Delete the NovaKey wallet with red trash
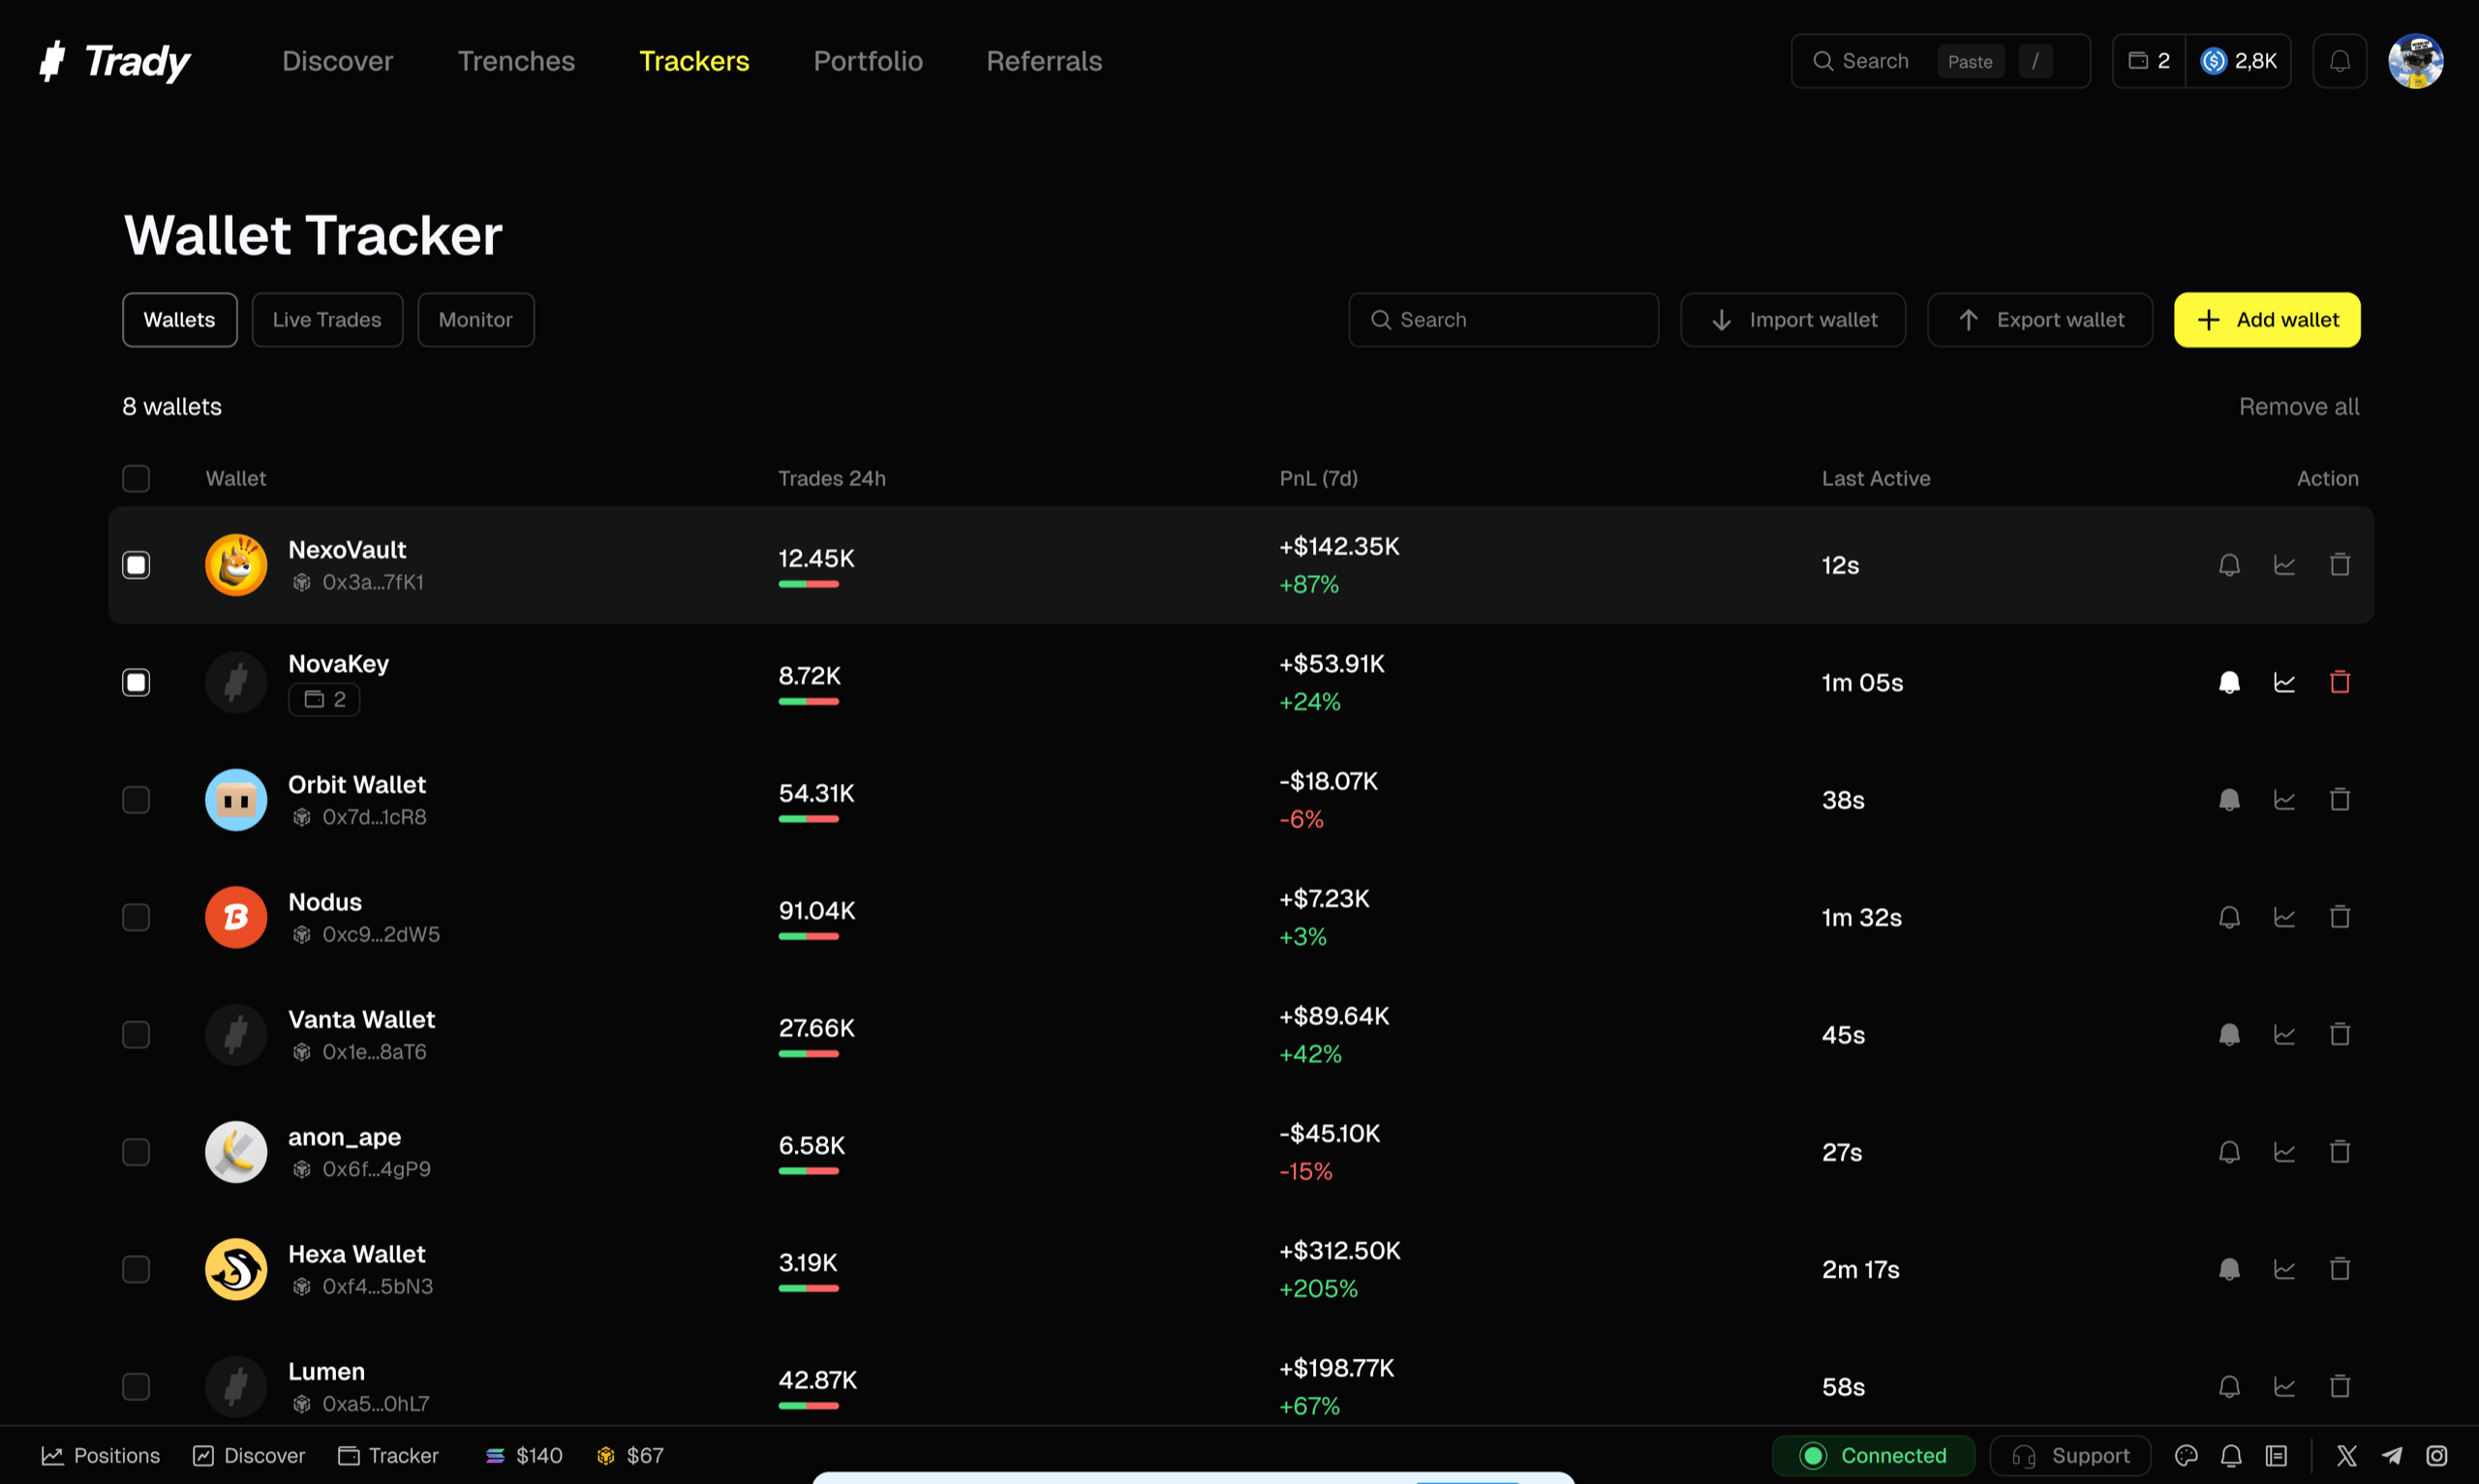This screenshot has width=2479, height=1484. tap(2339, 682)
